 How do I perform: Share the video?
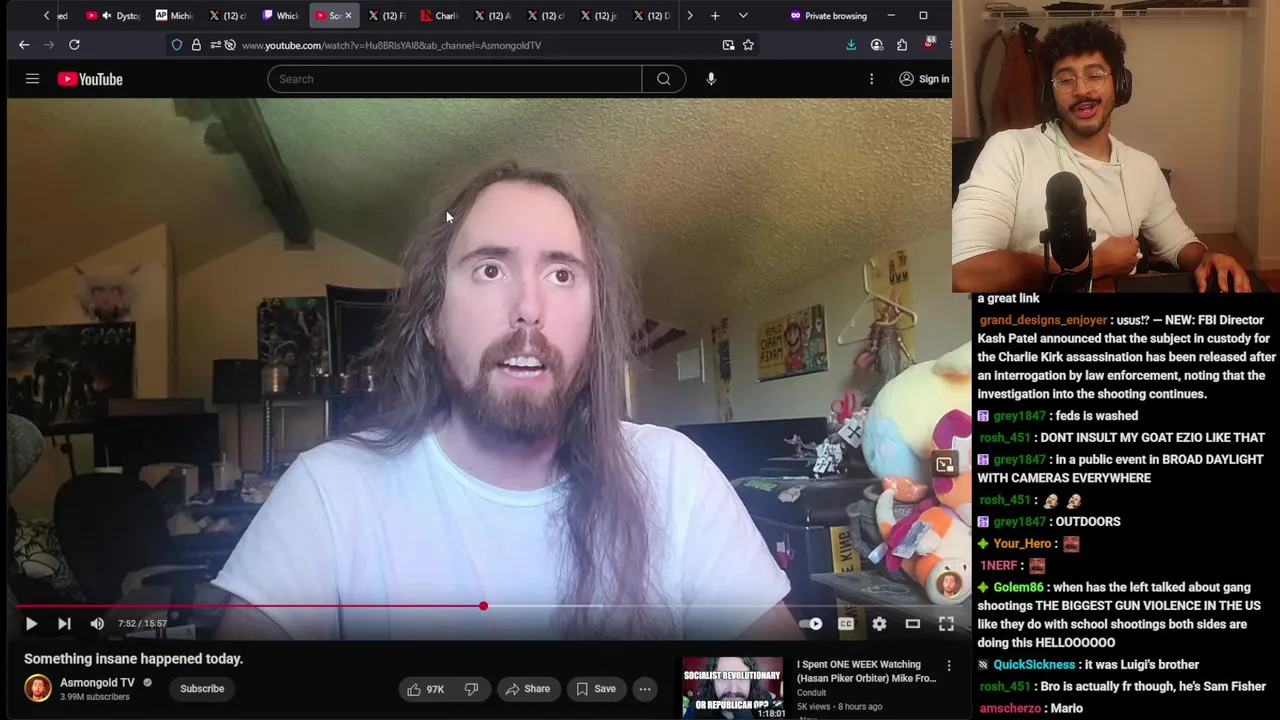tap(527, 689)
